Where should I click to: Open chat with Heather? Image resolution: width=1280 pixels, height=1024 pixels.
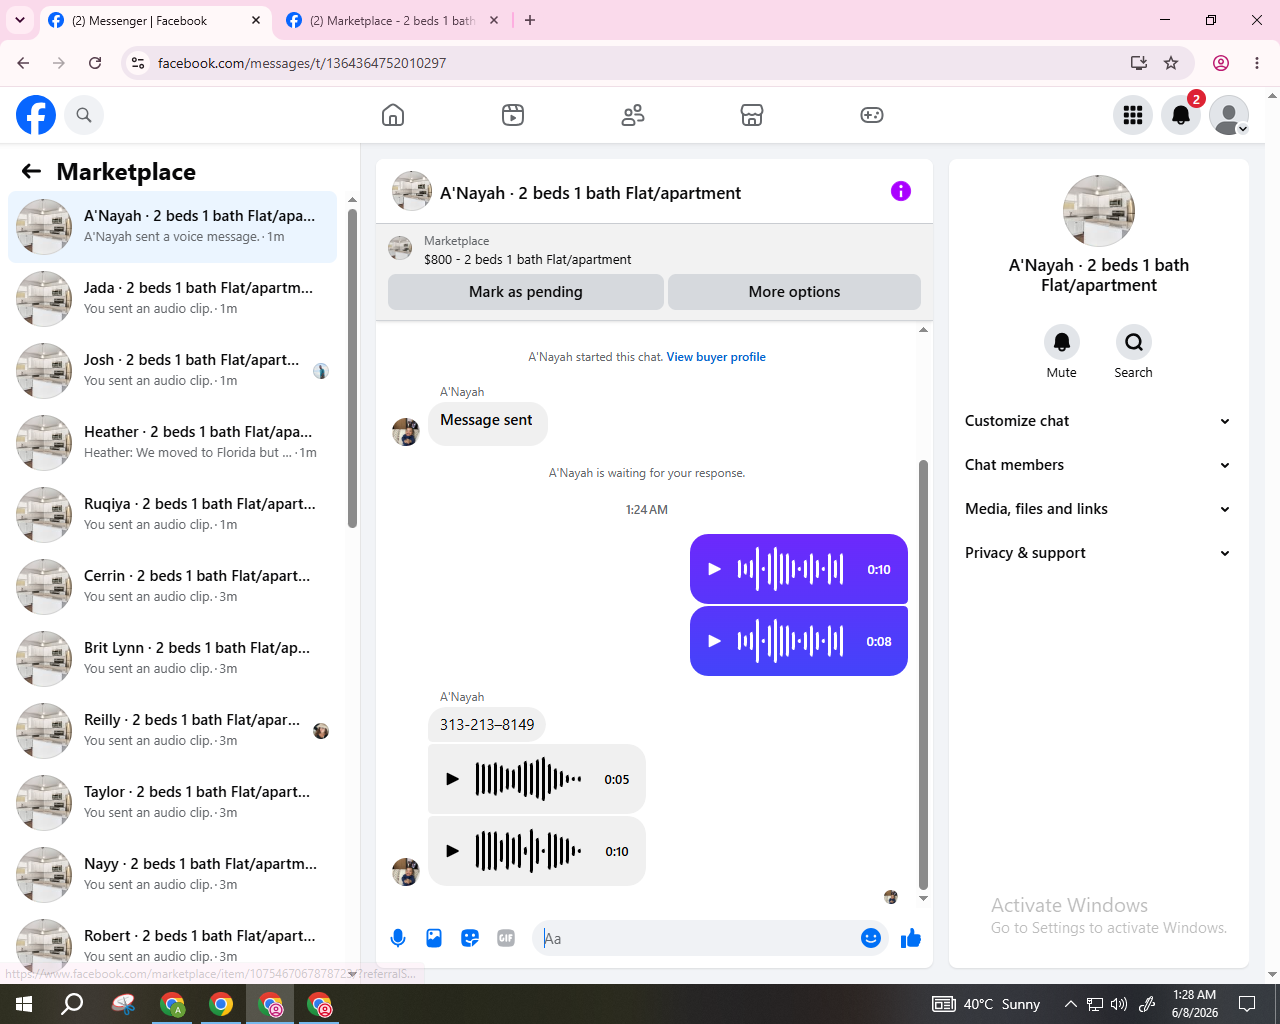[x=173, y=443]
